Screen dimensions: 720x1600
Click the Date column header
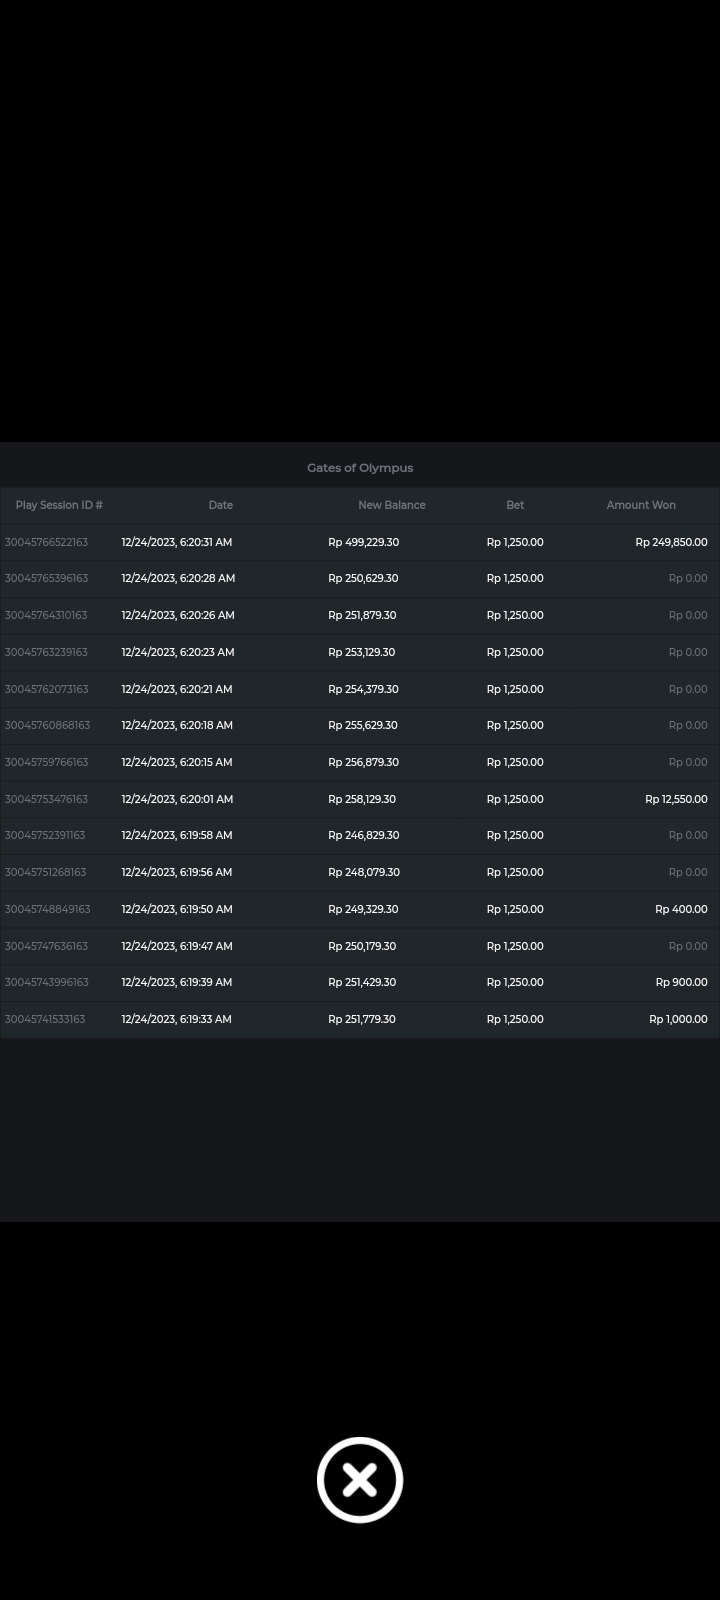[220, 505]
